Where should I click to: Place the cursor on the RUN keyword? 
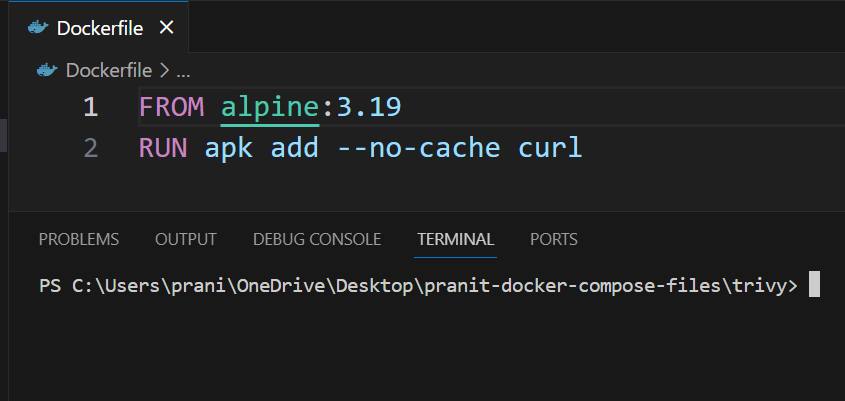[x=164, y=149]
